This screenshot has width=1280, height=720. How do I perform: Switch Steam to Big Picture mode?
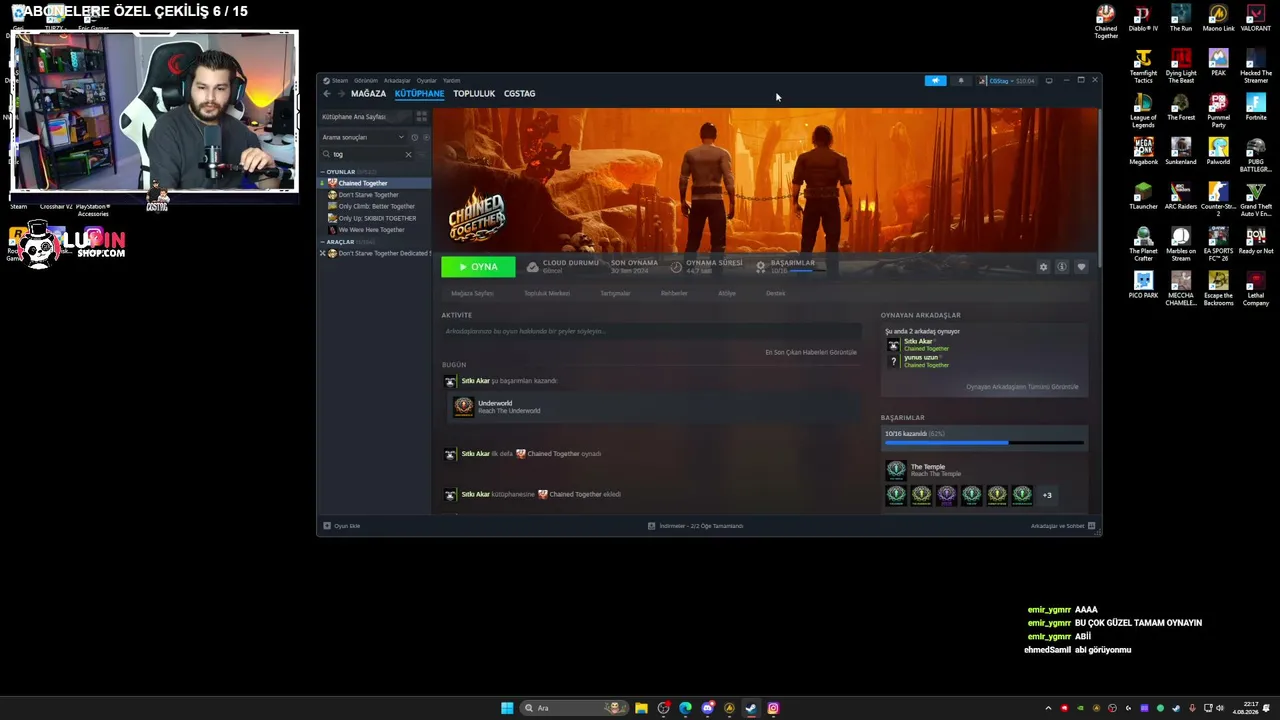[1048, 81]
